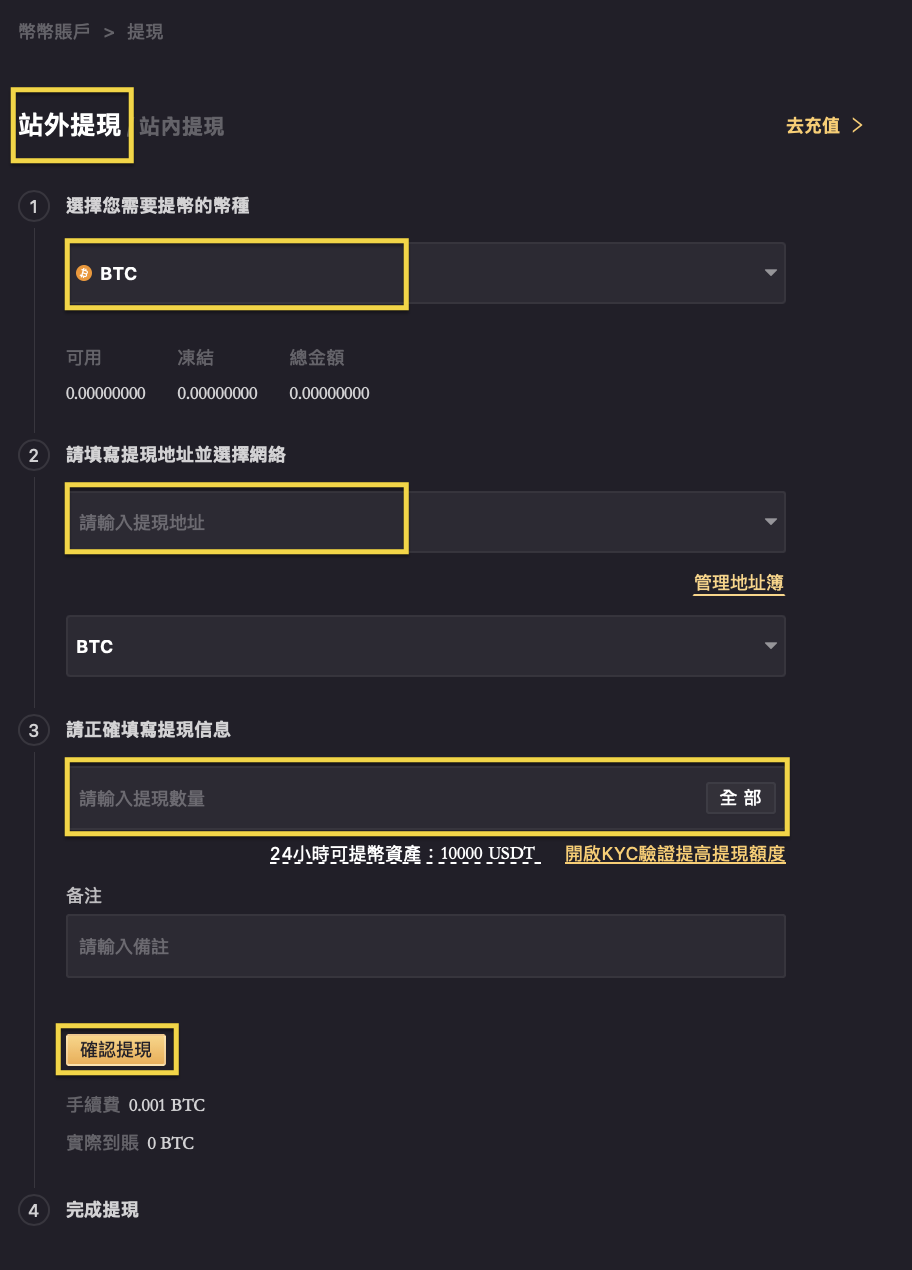
Task: Focus the 請輸入提現地址 address field
Action: coord(425,522)
